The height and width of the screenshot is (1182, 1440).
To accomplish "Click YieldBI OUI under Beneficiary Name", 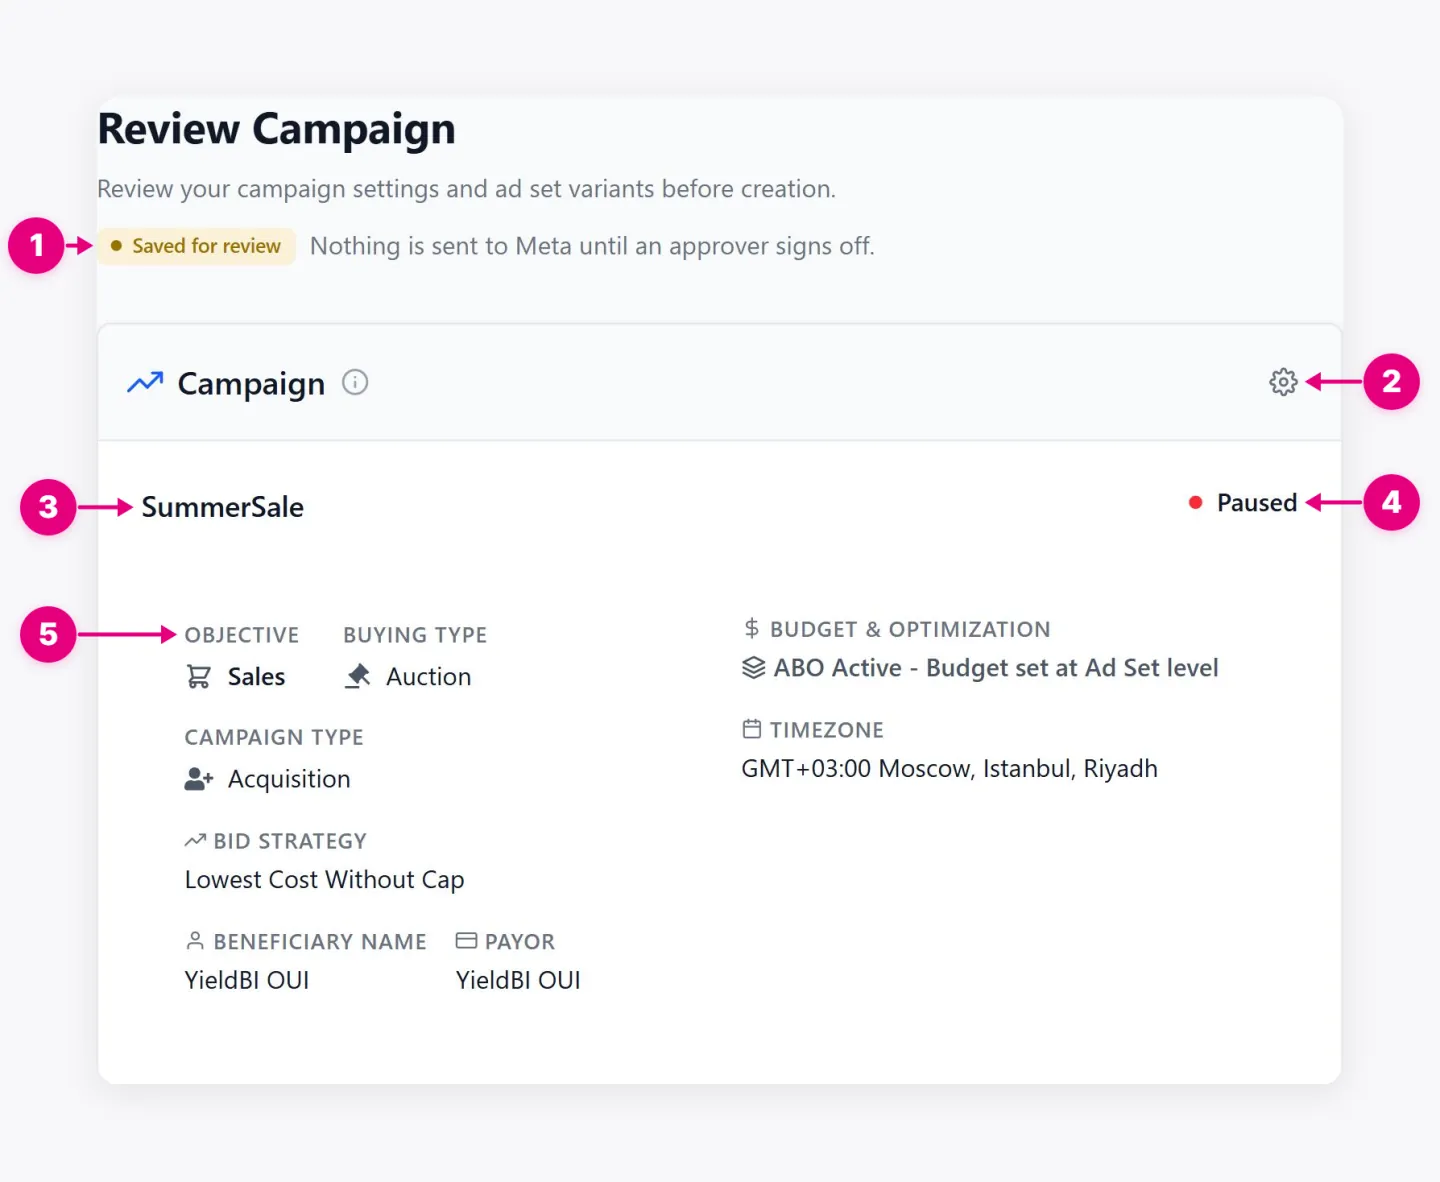I will click(247, 980).
